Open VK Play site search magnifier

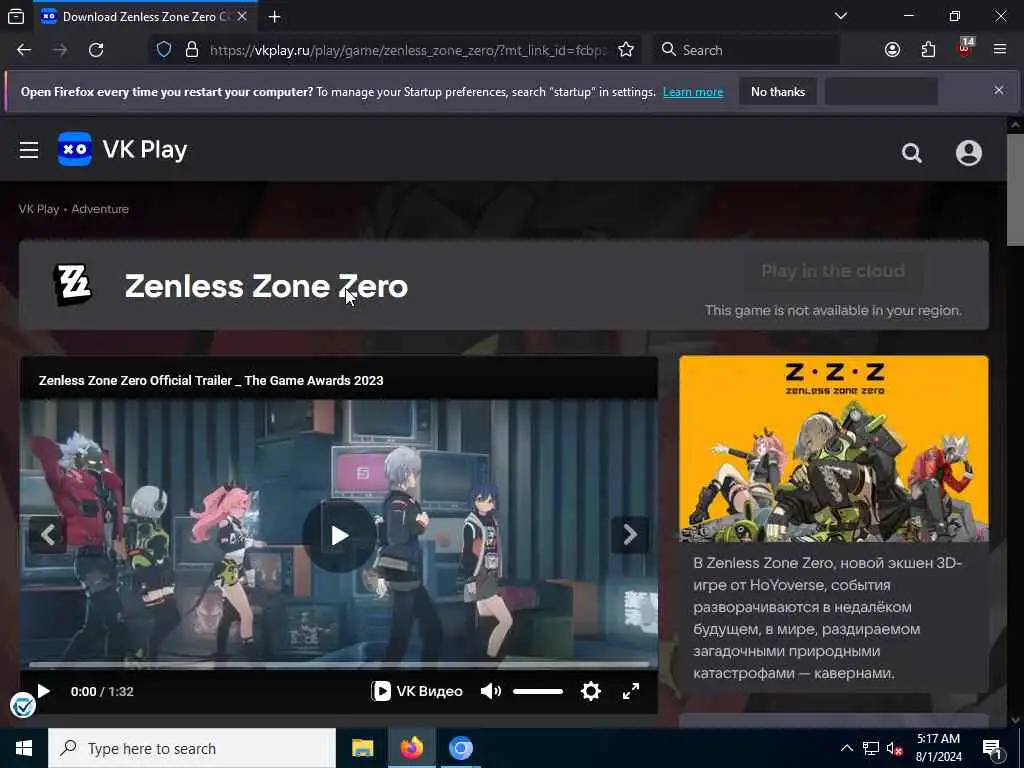[912, 153]
